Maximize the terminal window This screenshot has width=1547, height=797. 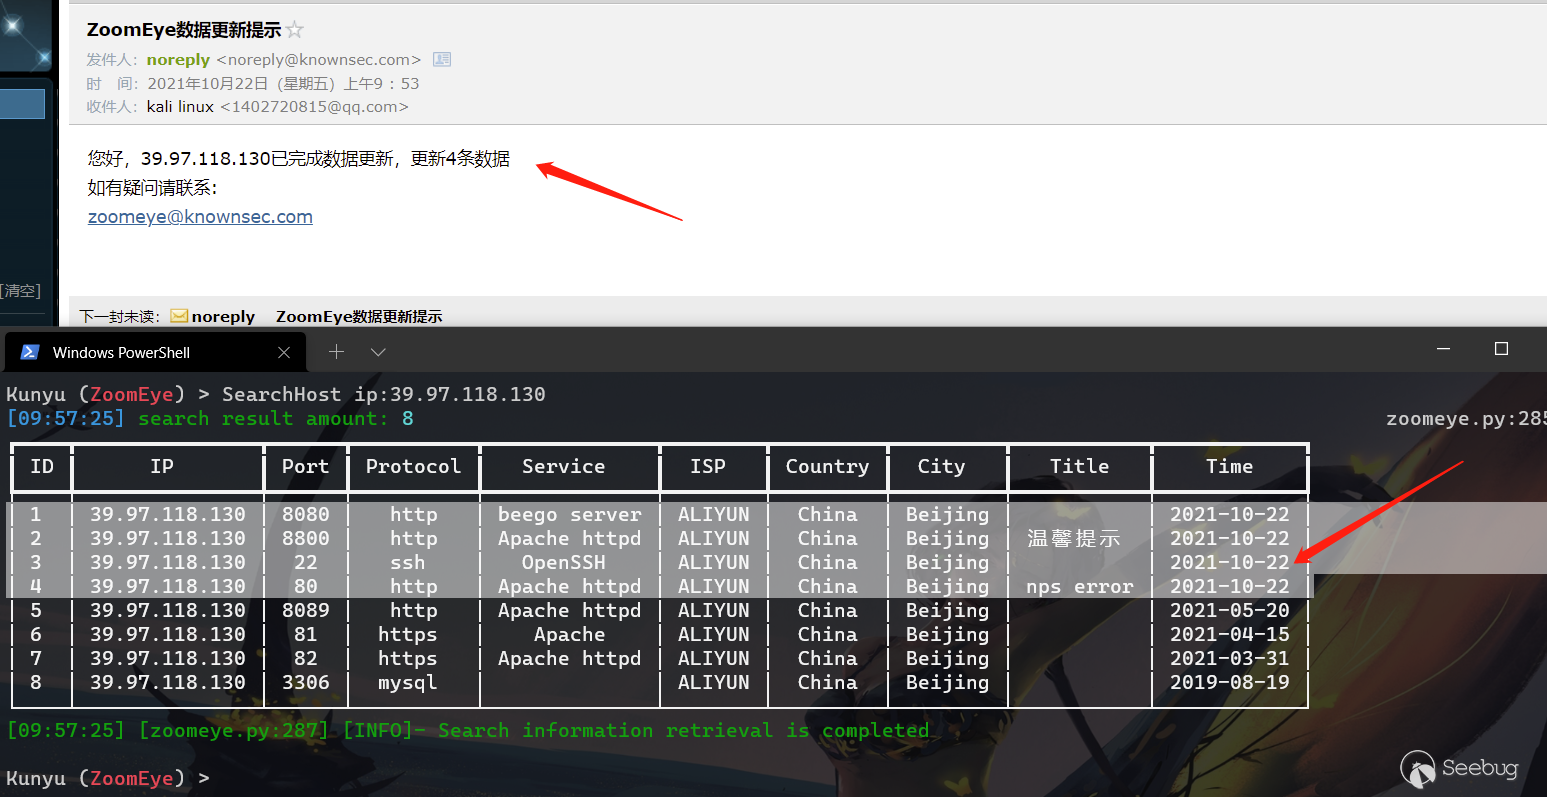coord(1501,349)
